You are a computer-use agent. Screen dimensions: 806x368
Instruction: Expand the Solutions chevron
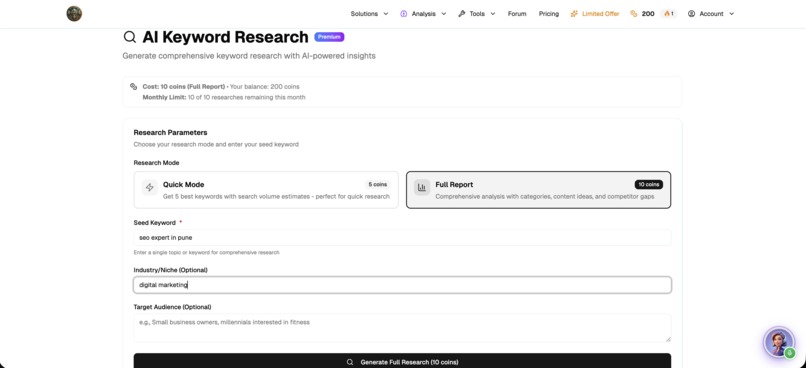[386, 14]
